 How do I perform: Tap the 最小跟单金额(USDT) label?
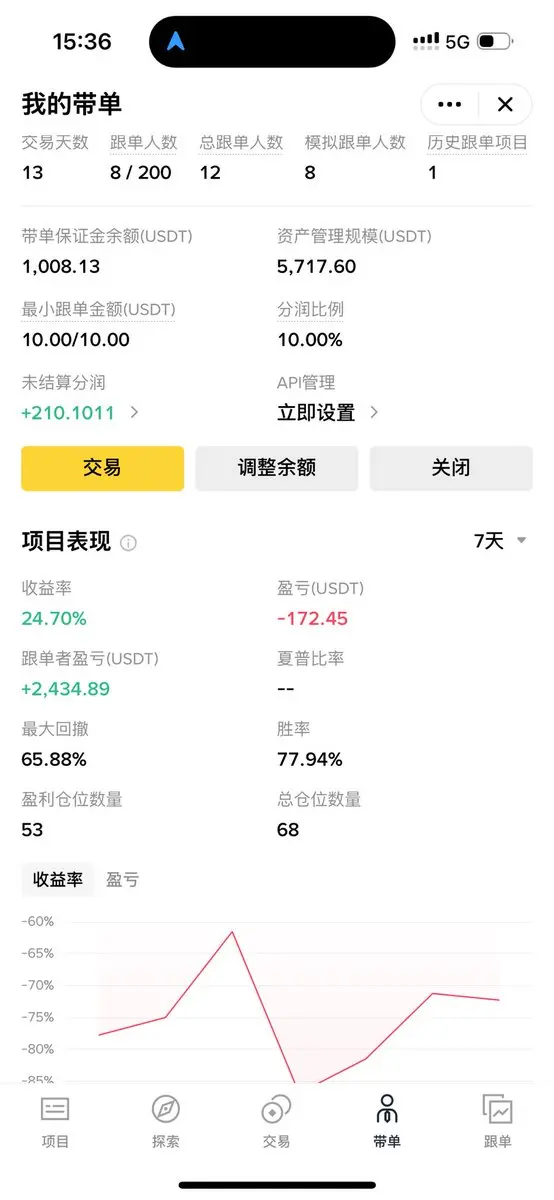[99, 310]
